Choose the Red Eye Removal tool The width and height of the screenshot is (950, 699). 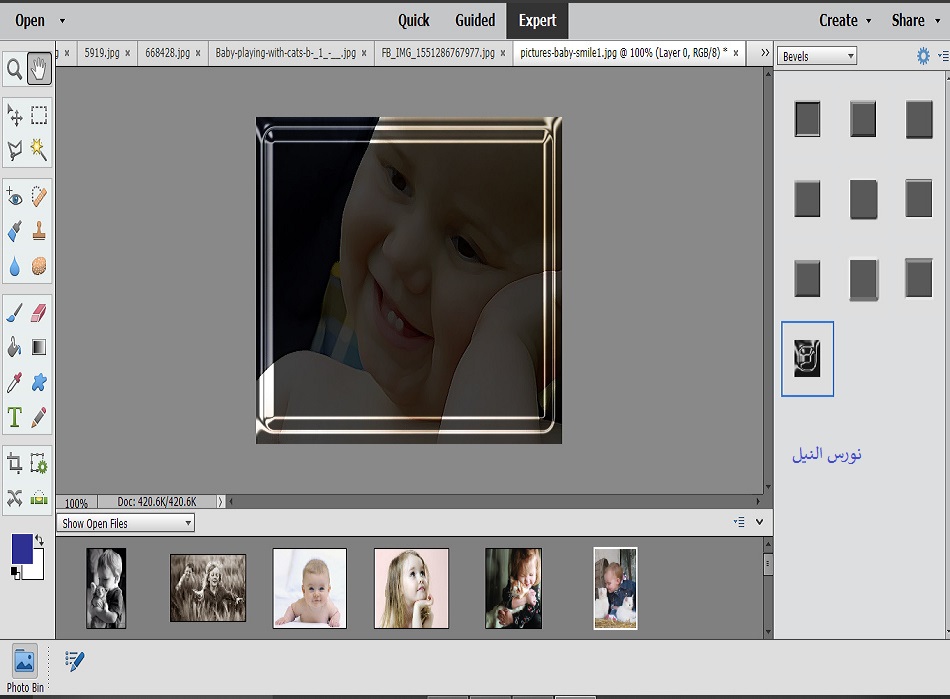[15, 197]
